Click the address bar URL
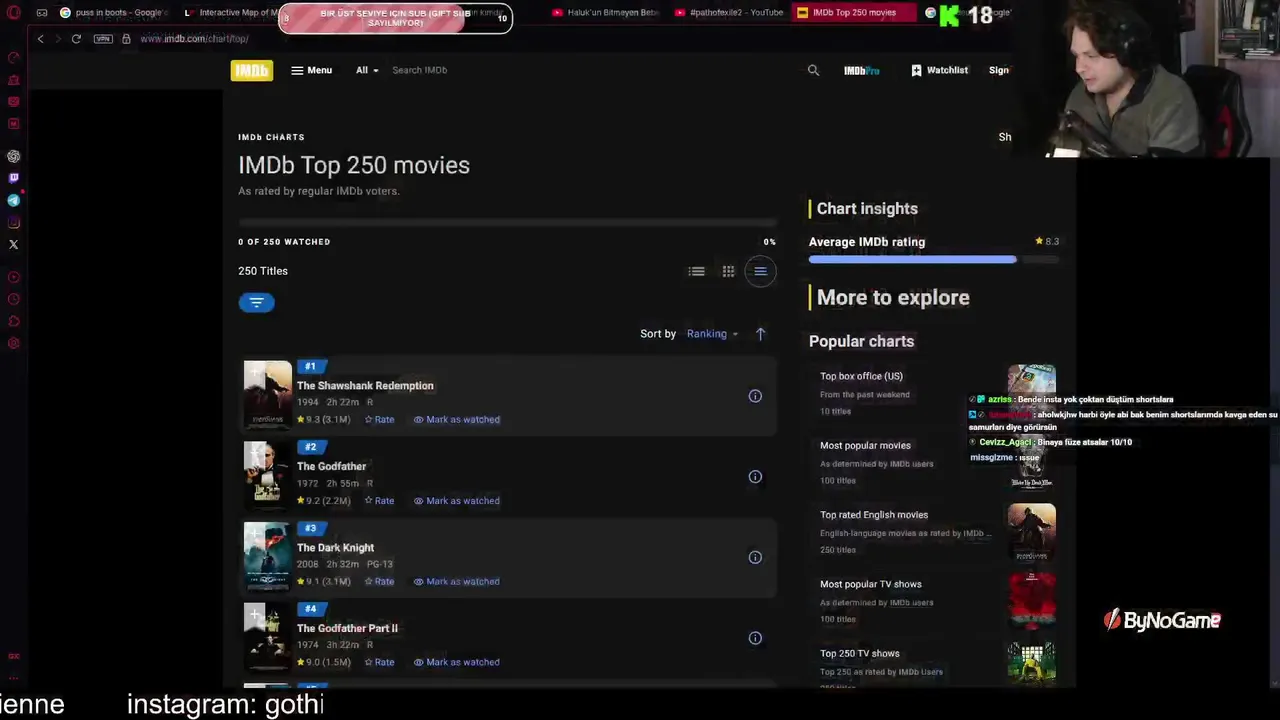 194,38
